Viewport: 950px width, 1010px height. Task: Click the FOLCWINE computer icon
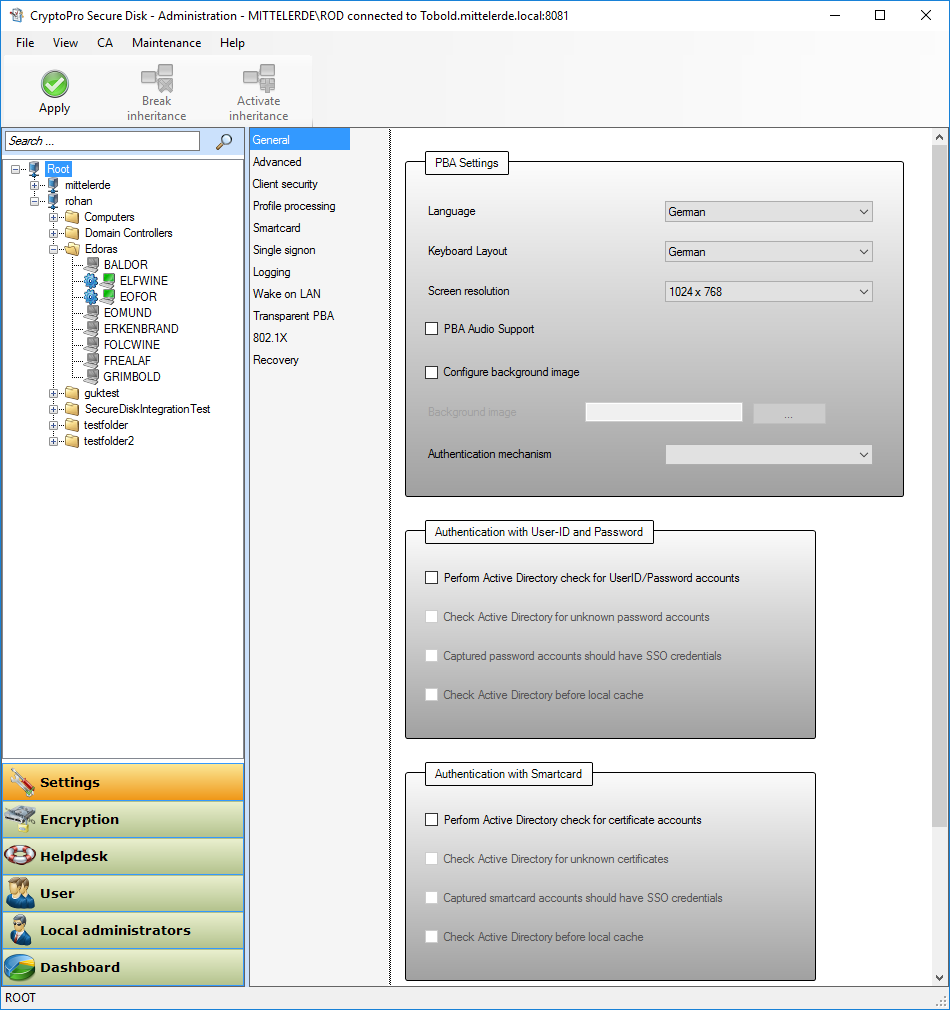pos(92,345)
